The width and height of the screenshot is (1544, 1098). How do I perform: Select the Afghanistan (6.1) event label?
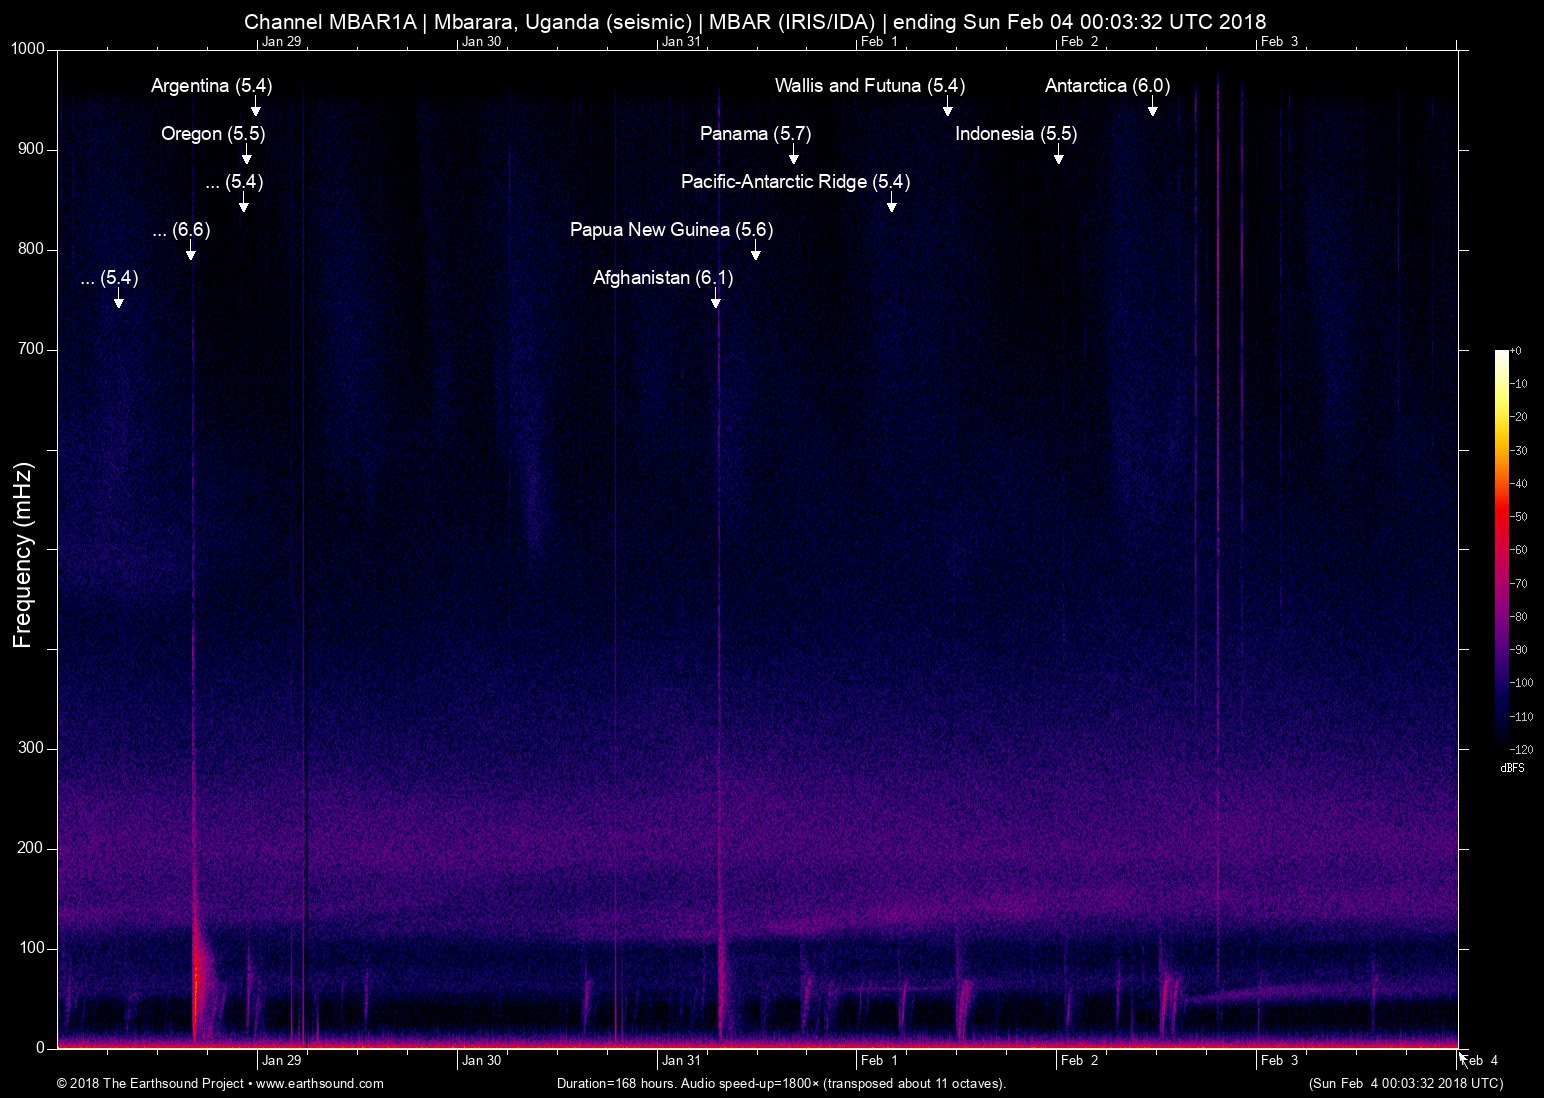click(x=662, y=278)
